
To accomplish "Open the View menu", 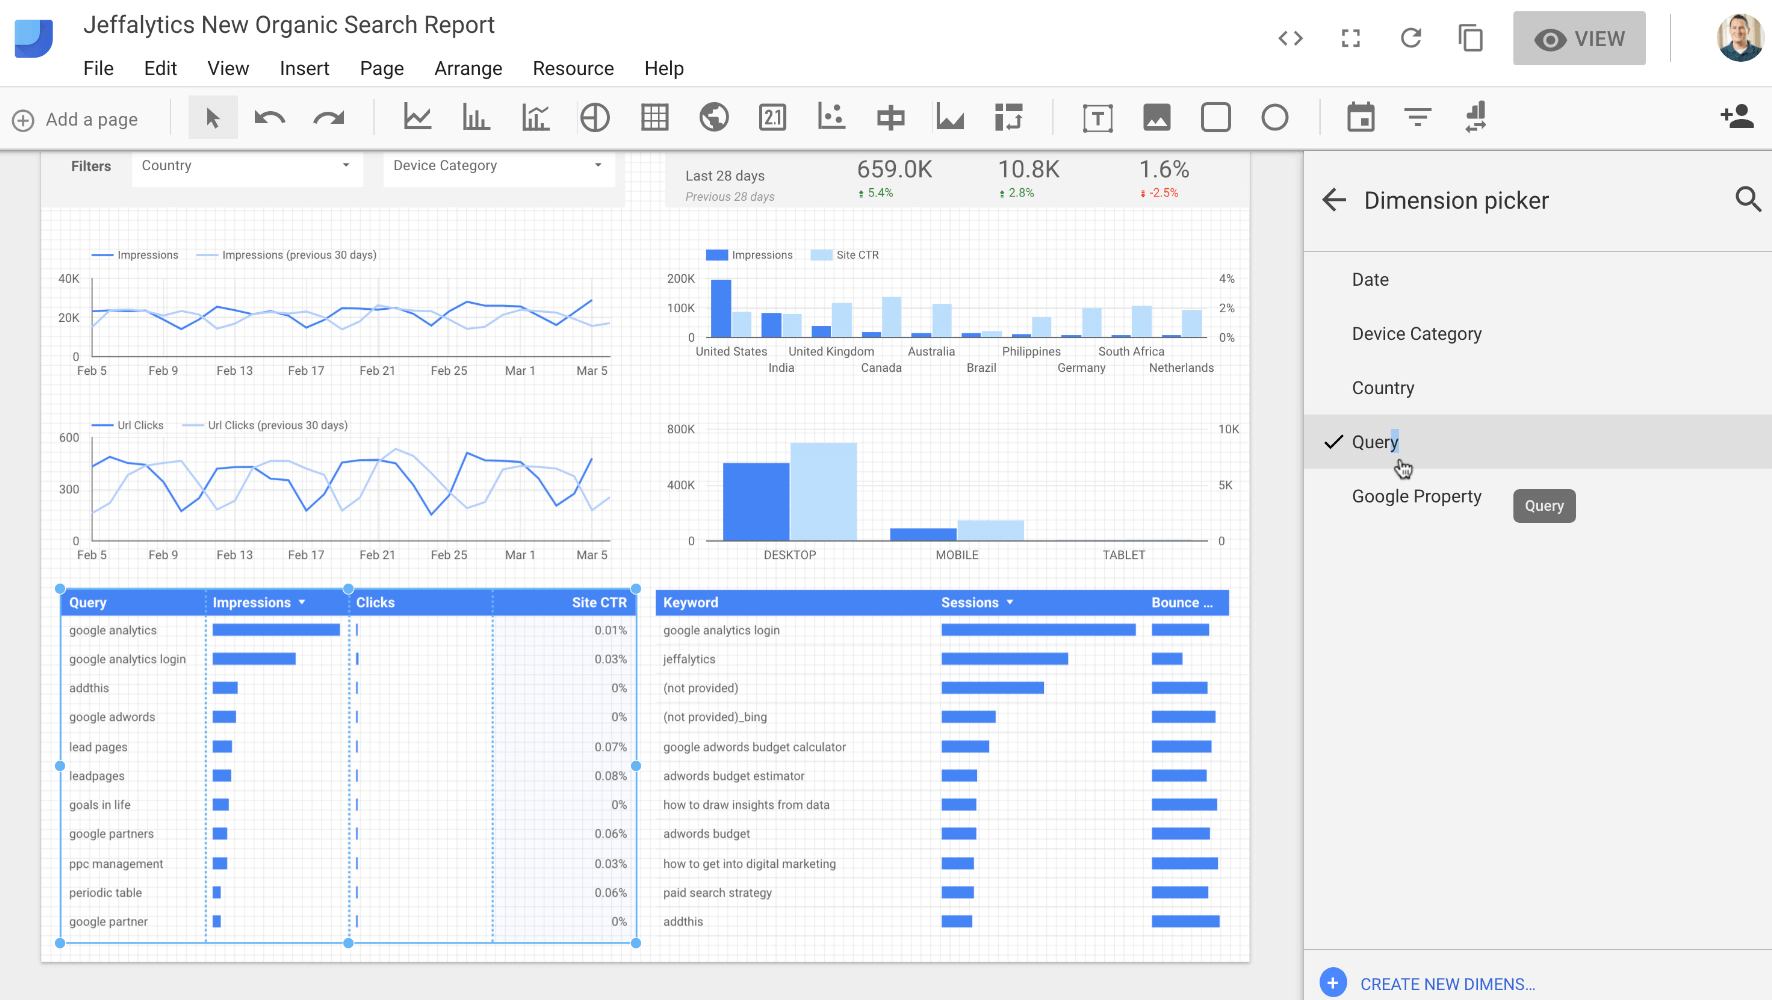I will [228, 68].
